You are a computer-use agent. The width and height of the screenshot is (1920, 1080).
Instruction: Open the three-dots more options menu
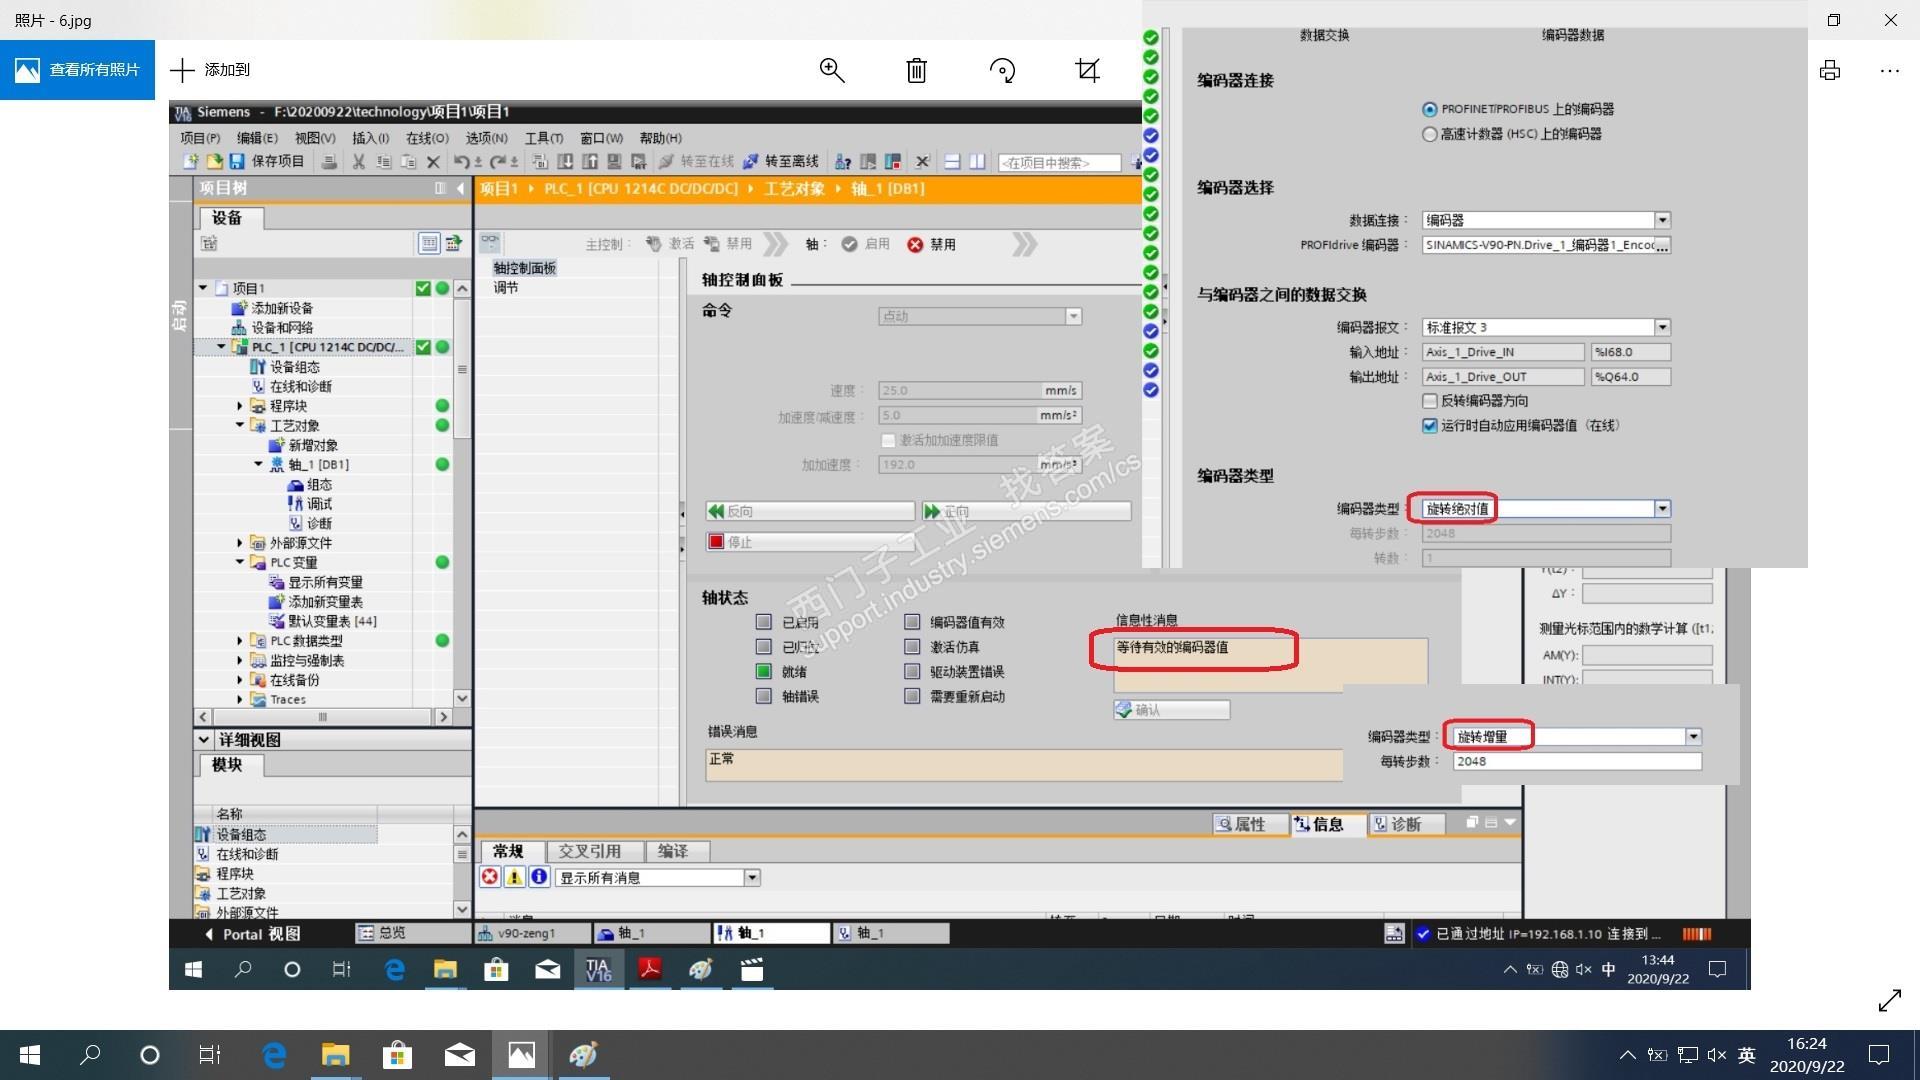1889,70
